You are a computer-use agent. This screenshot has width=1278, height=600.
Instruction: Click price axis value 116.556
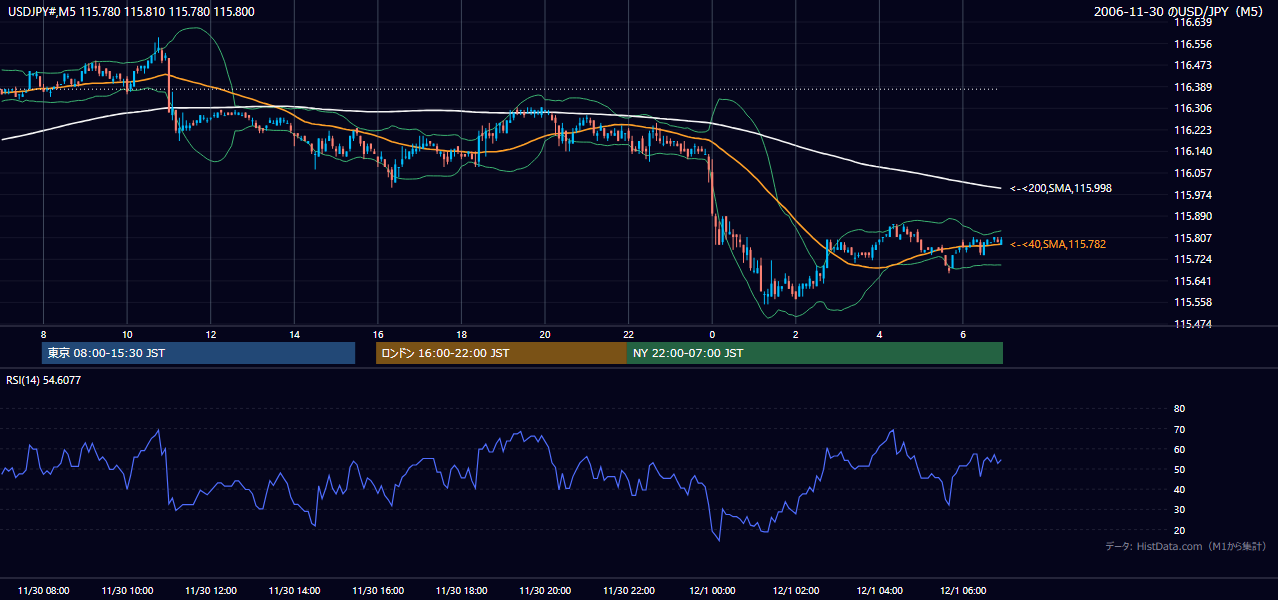(1192, 44)
